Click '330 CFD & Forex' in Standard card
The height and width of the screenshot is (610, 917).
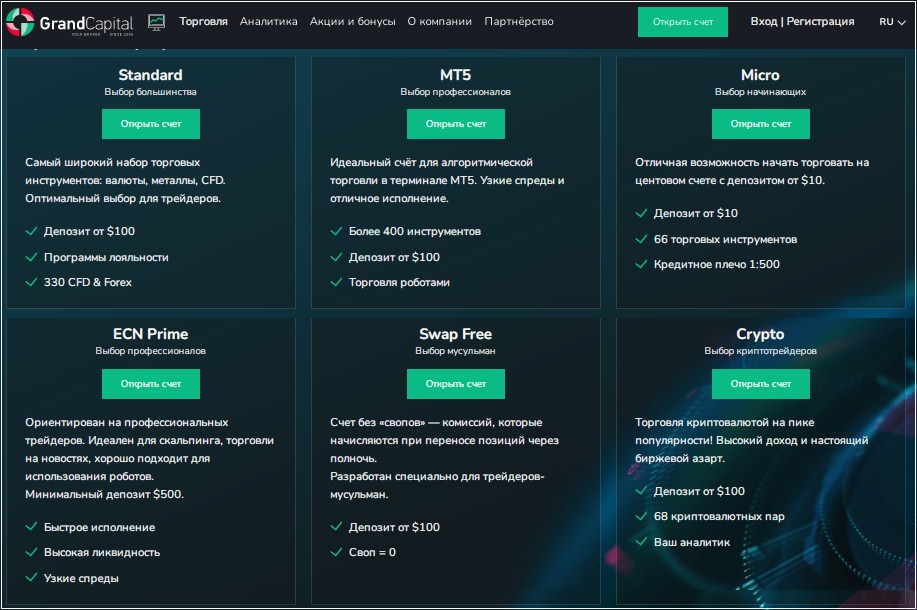click(88, 282)
